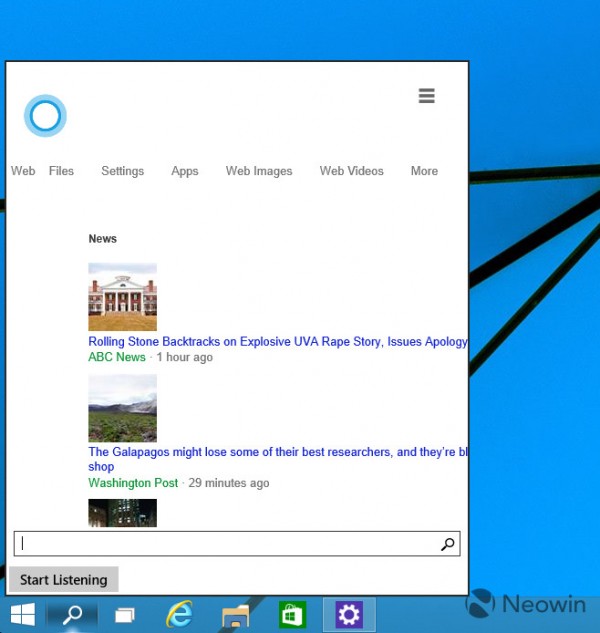Expand the More filter options
600x633 pixels.
click(424, 171)
